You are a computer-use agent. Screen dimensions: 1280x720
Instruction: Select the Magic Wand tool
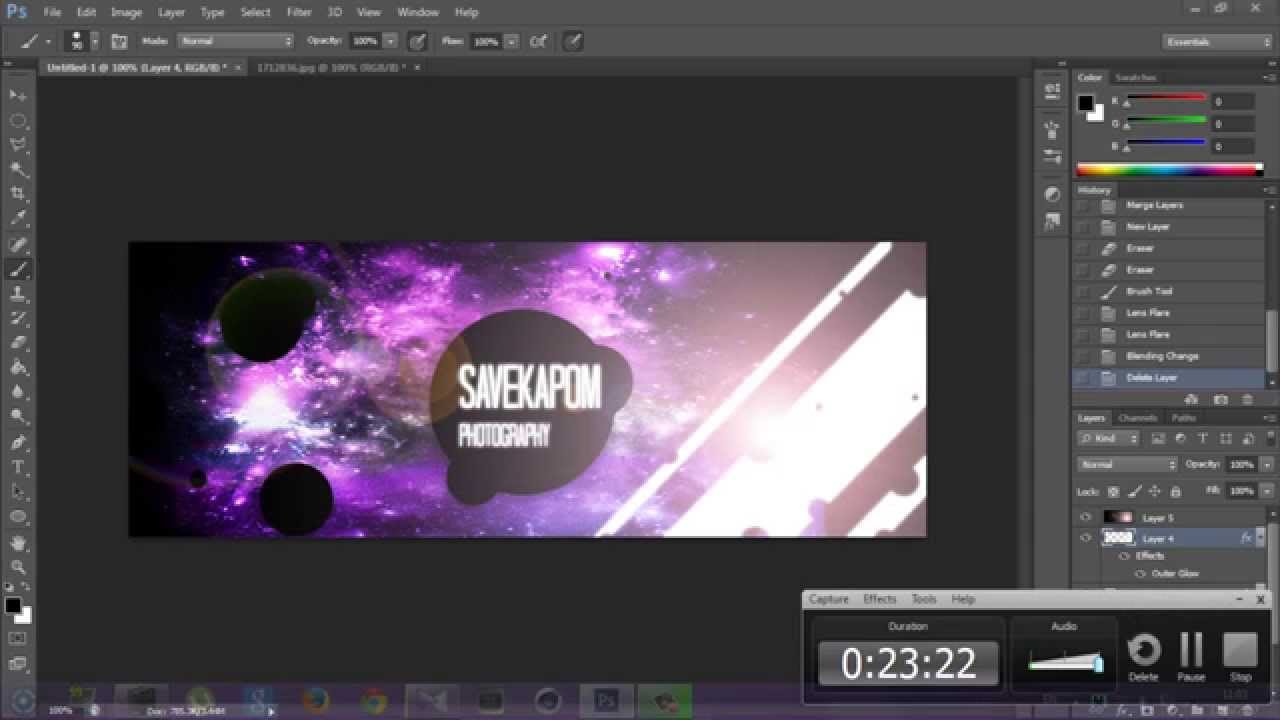point(18,170)
